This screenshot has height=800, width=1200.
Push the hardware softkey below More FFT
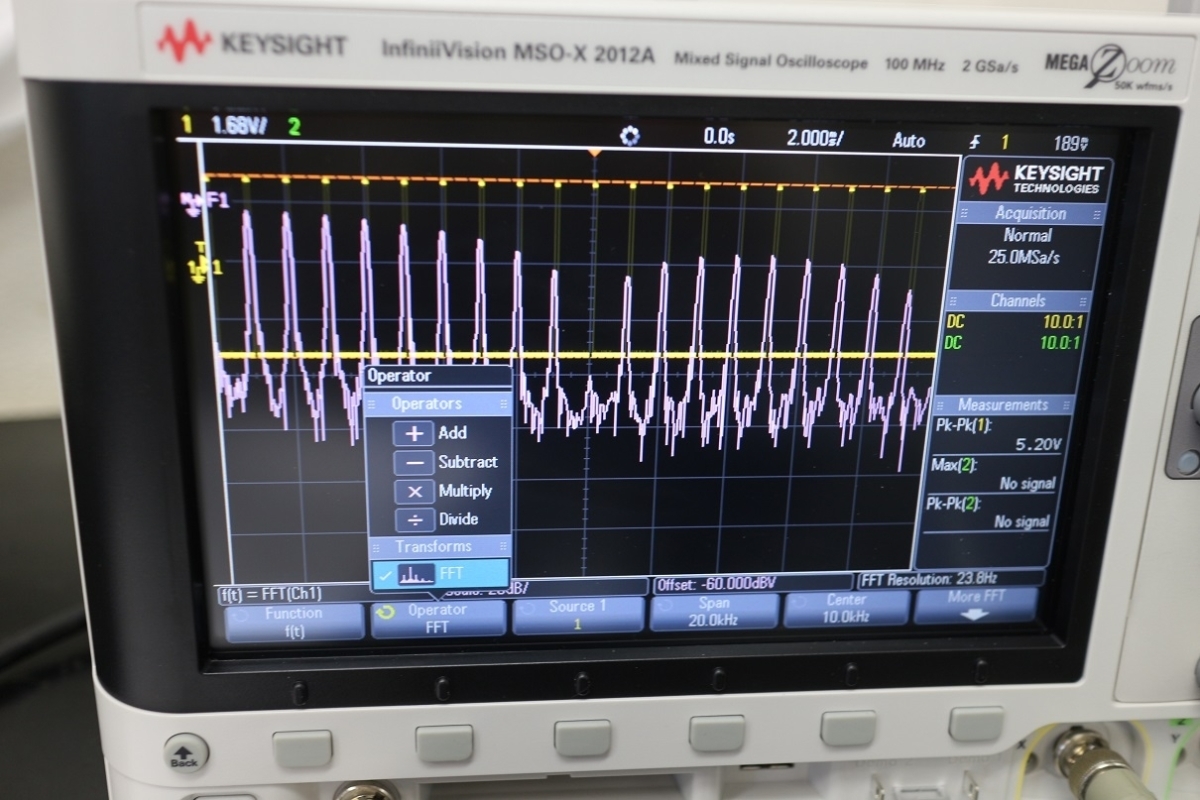pyautogui.click(x=976, y=723)
